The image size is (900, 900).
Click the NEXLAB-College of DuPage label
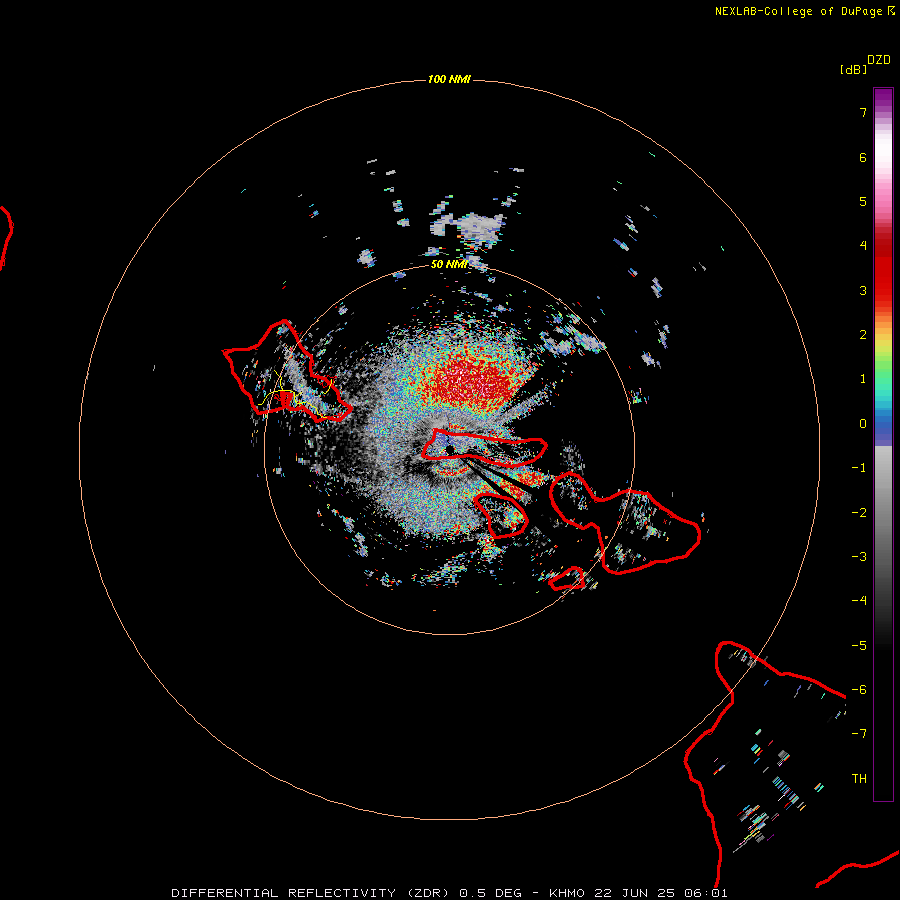click(805, 11)
